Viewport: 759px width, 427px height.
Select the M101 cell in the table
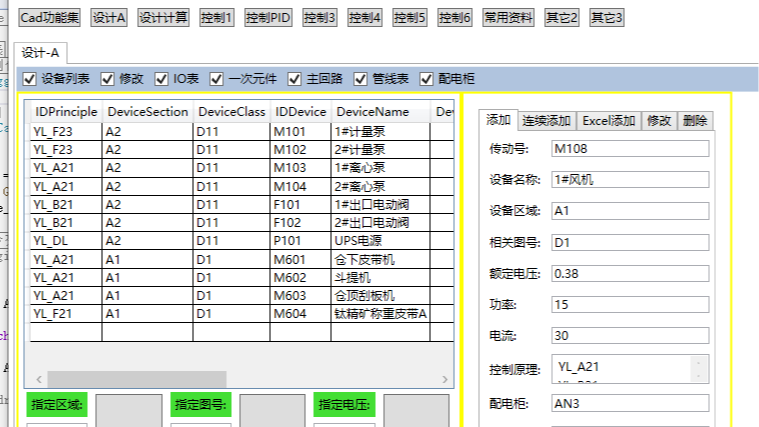pyautogui.click(x=301, y=132)
